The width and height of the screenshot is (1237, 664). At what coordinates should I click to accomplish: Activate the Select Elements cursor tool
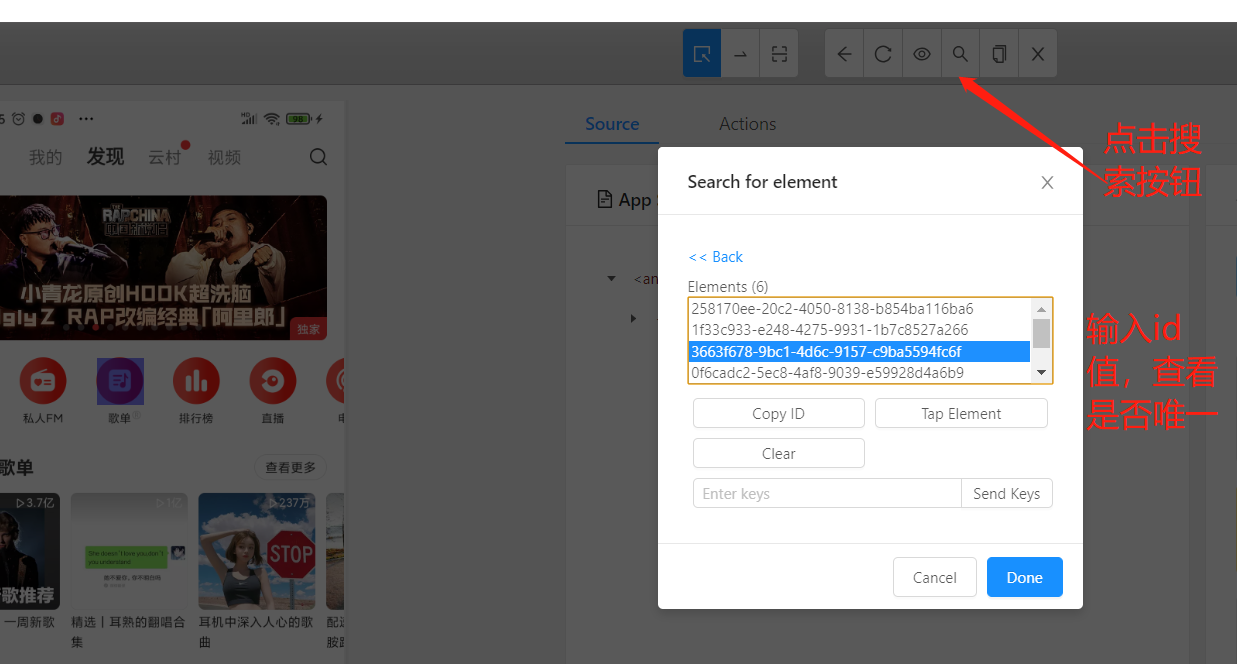click(x=702, y=53)
